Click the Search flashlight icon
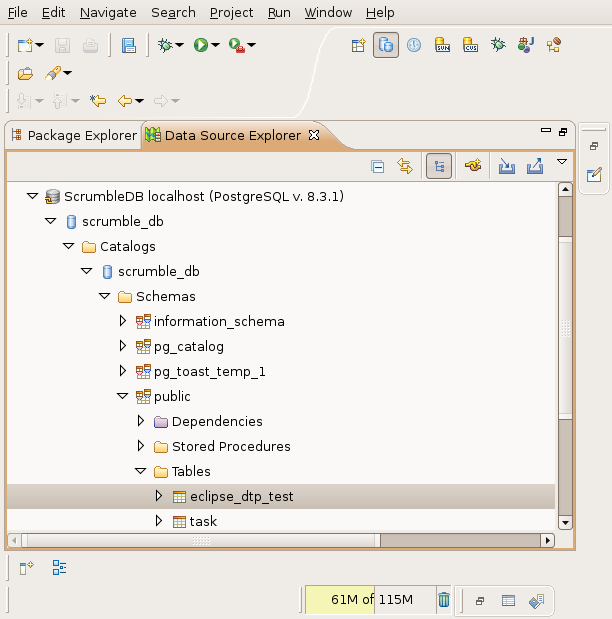This screenshot has width=612, height=619. 53,73
